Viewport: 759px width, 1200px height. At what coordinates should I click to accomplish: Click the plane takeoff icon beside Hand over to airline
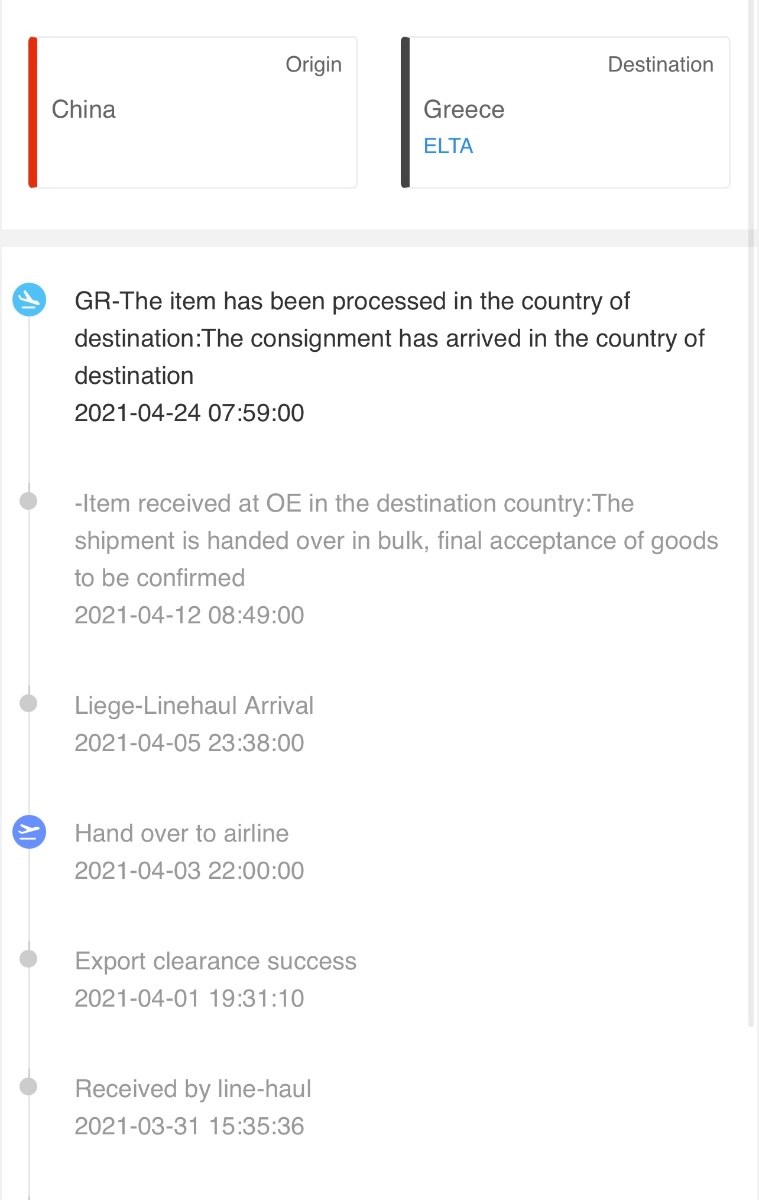[x=29, y=832]
